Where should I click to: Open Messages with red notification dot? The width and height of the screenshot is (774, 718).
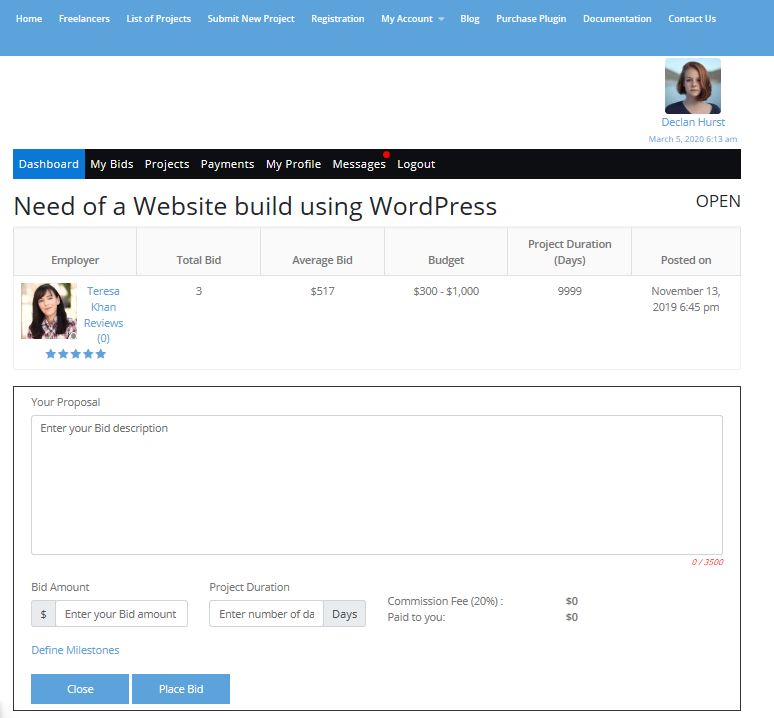(x=359, y=164)
